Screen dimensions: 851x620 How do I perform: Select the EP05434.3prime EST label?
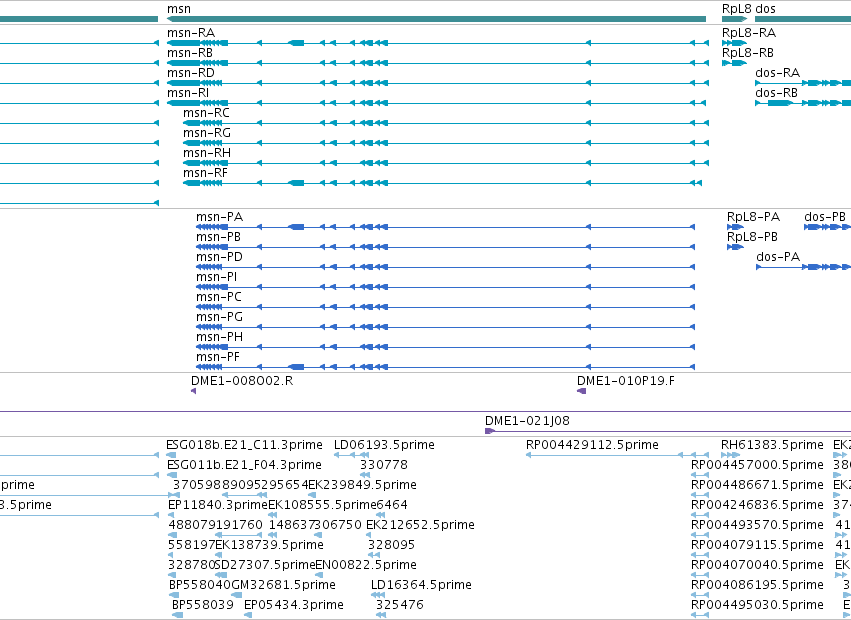point(294,605)
